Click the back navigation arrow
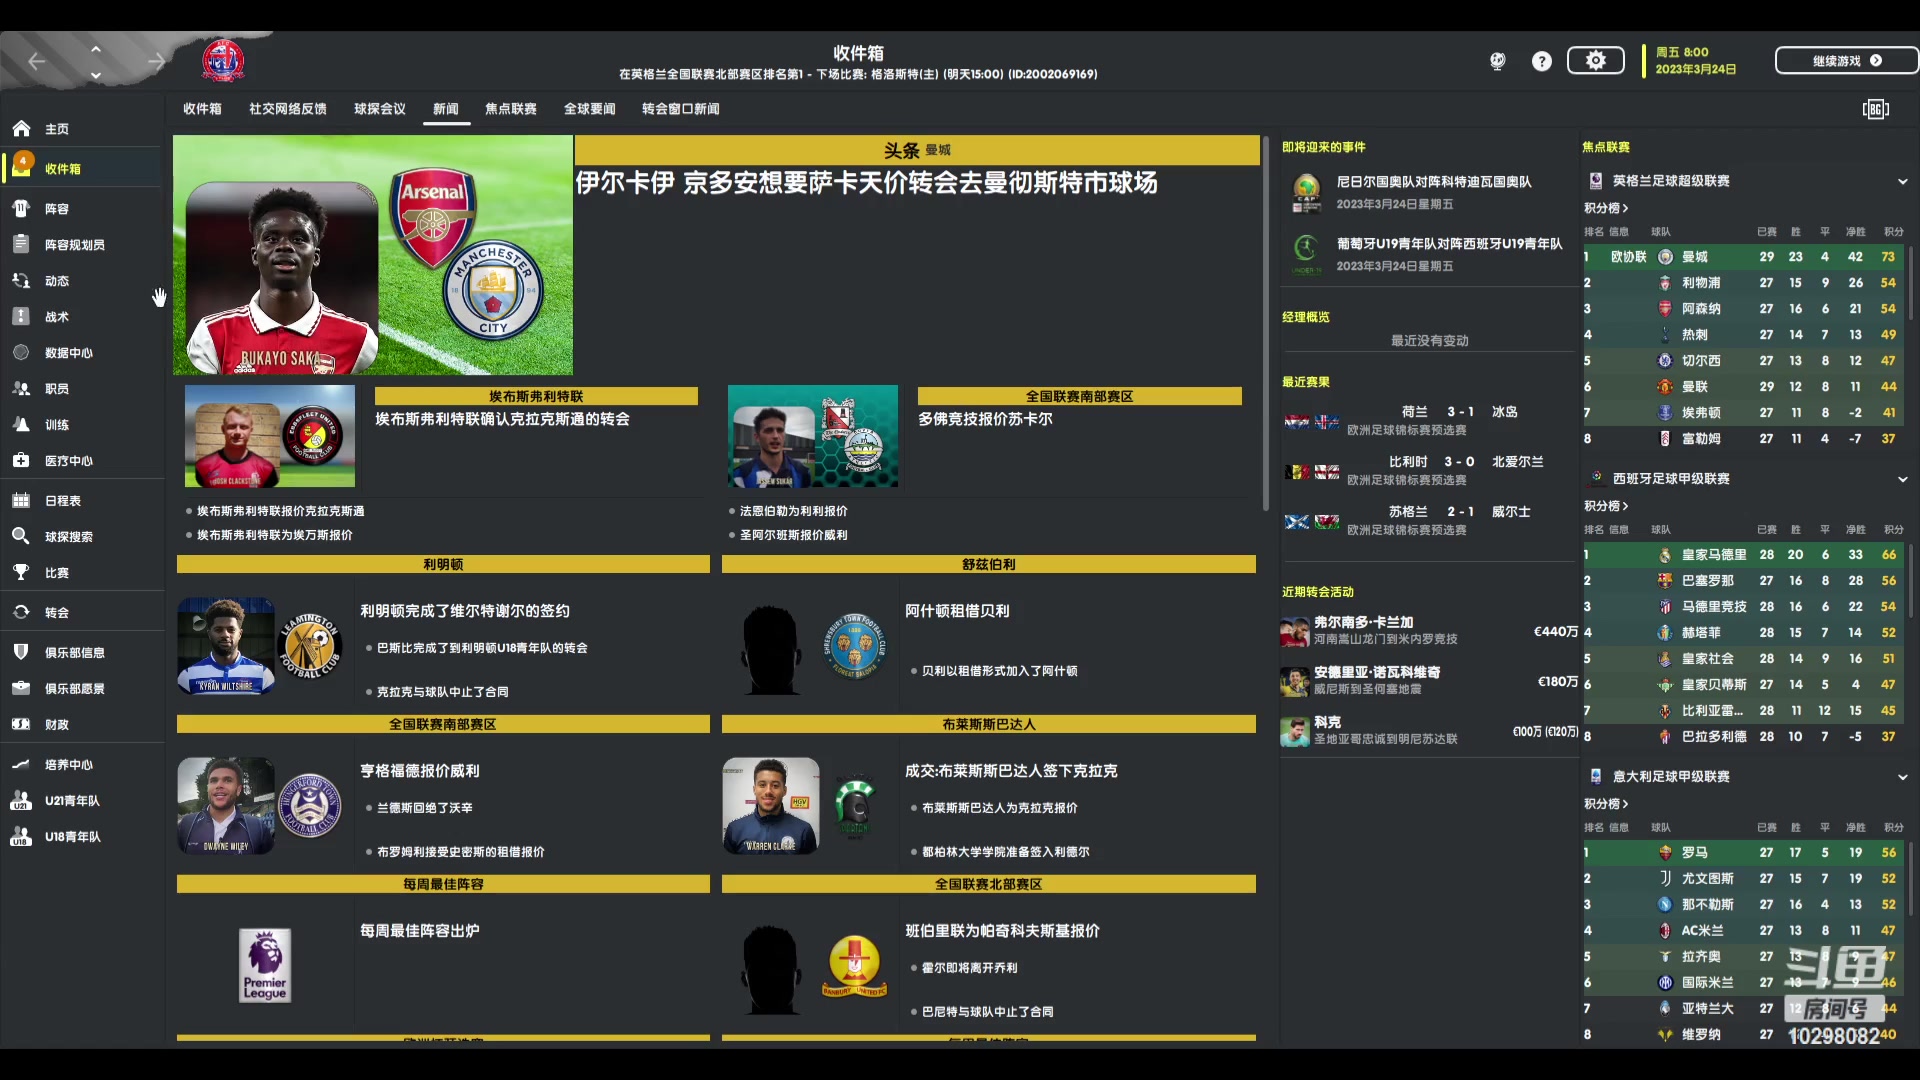Image resolution: width=1920 pixels, height=1080 pixels. 37,62
